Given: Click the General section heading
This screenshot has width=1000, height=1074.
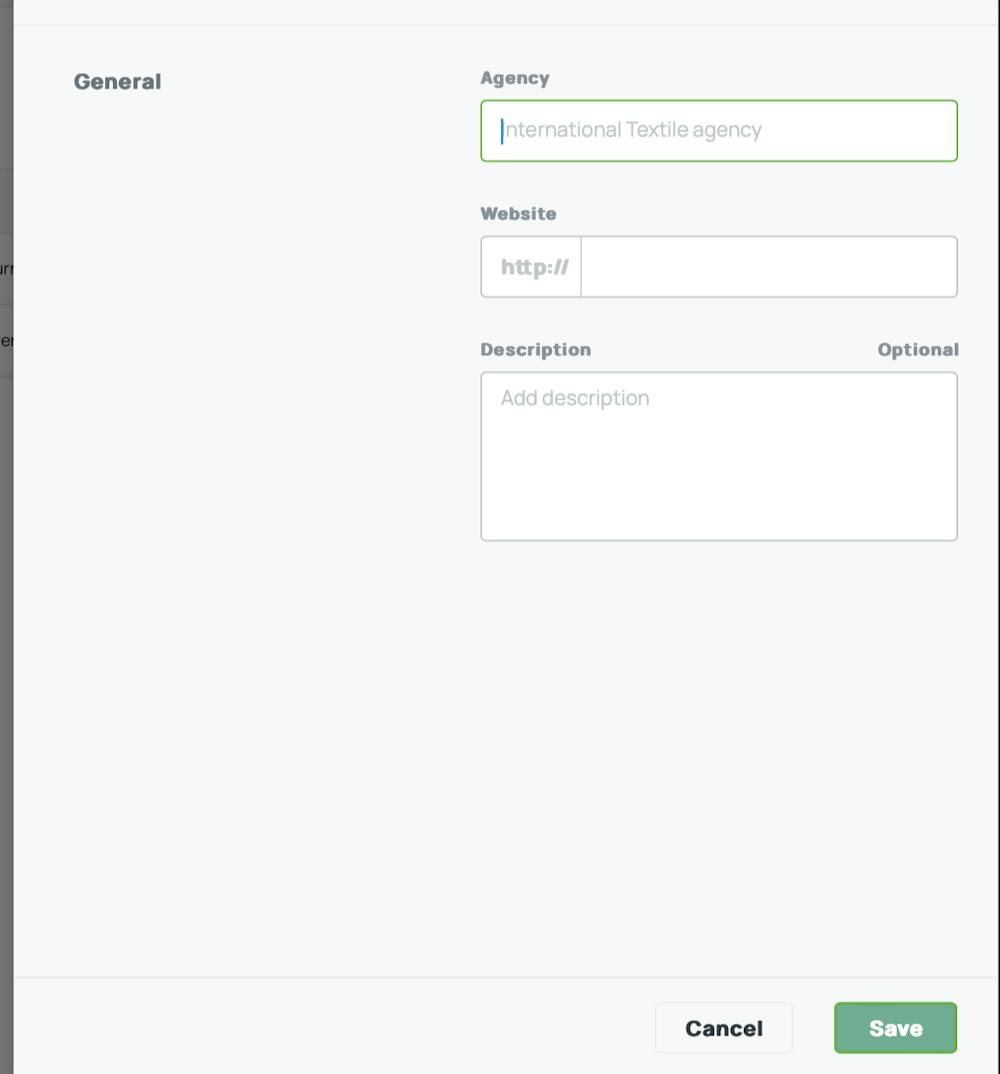Looking at the screenshot, I should coord(117,81).
